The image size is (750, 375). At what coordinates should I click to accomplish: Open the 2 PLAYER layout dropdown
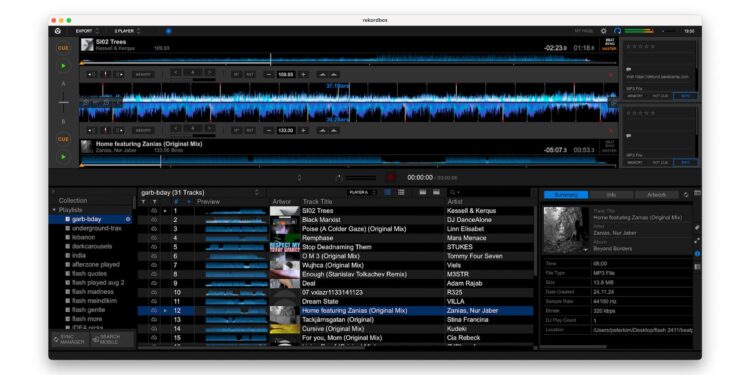pos(127,31)
